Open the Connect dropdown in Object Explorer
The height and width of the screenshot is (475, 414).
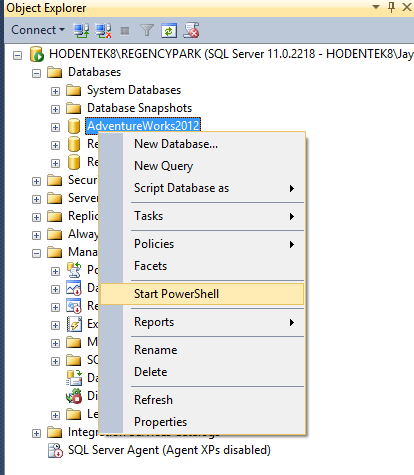tap(38, 30)
